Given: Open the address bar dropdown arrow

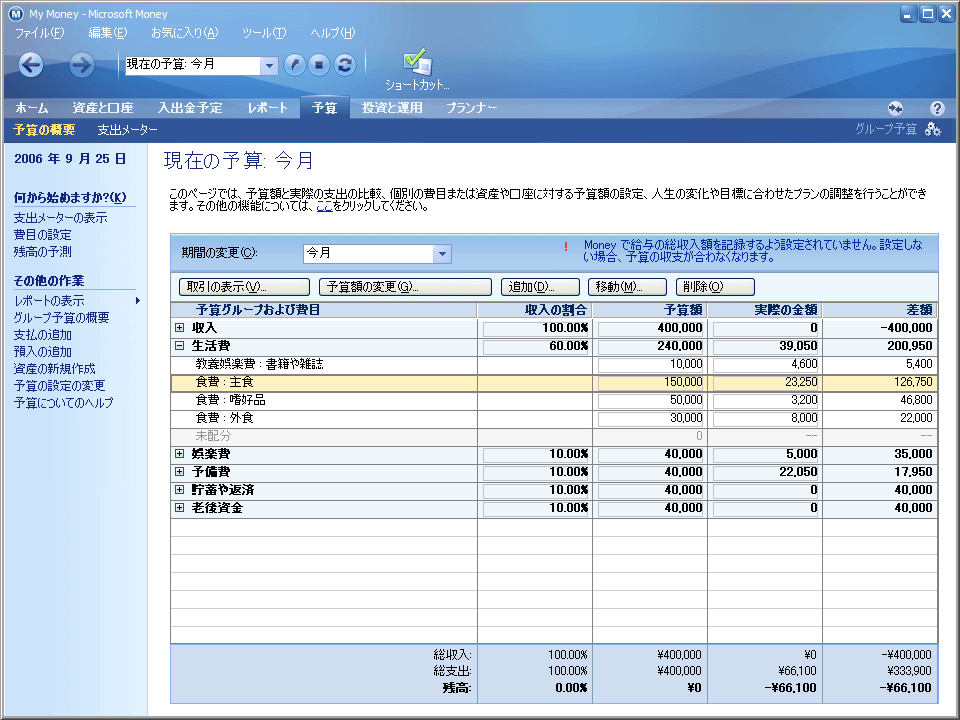Looking at the screenshot, I should 269,66.
